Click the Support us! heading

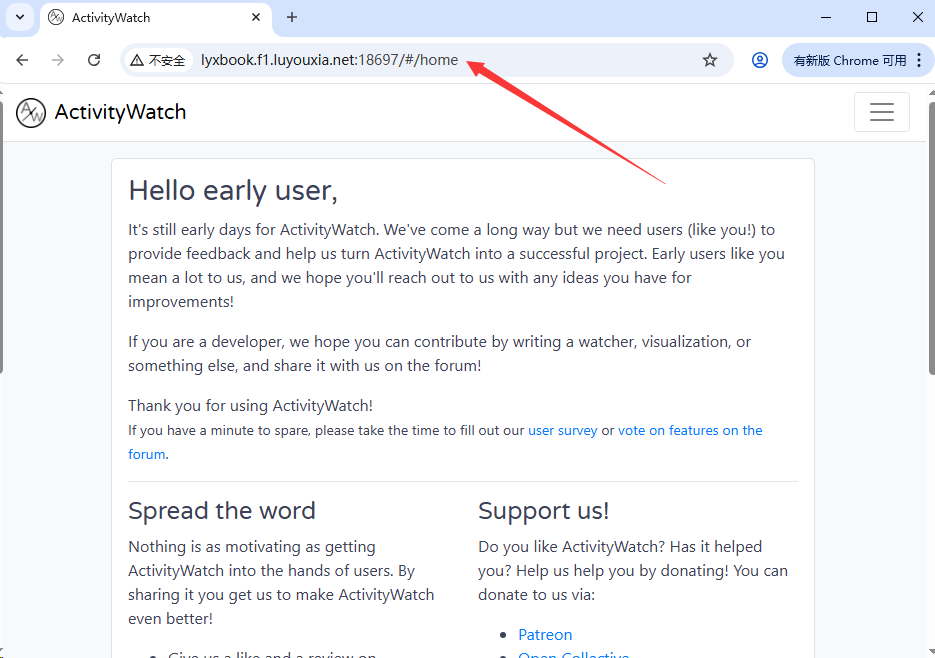pyautogui.click(x=543, y=511)
